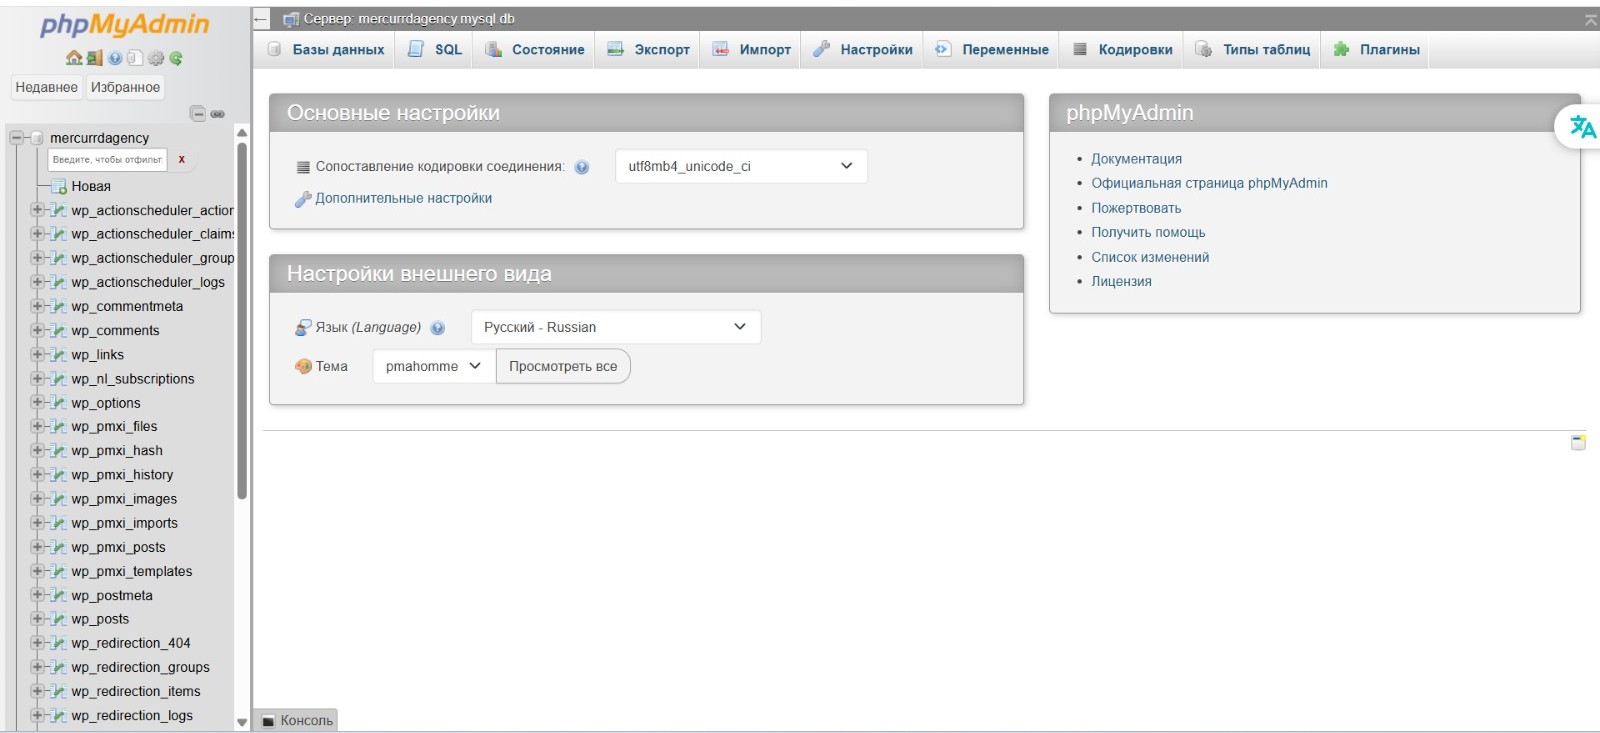Open the language dropdown Русский - Russian
This screenshot has height=733, width=1600.
tap(616, 327)
